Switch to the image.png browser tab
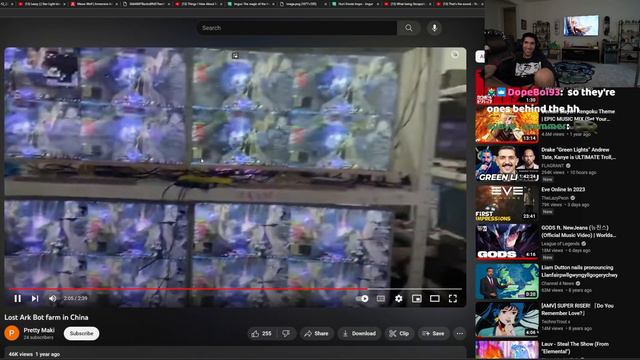 click(x=303, y=4)
